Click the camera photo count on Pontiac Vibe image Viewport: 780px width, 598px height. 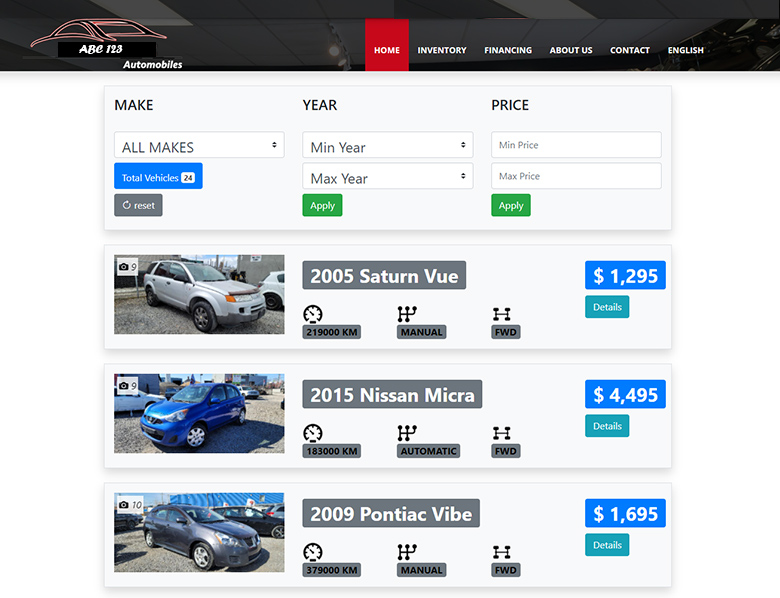point(130,504)
